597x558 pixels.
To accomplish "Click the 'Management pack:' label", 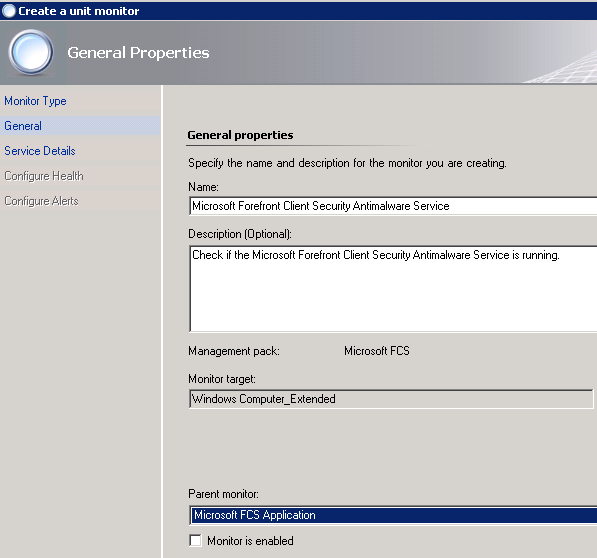I will 234,351.
